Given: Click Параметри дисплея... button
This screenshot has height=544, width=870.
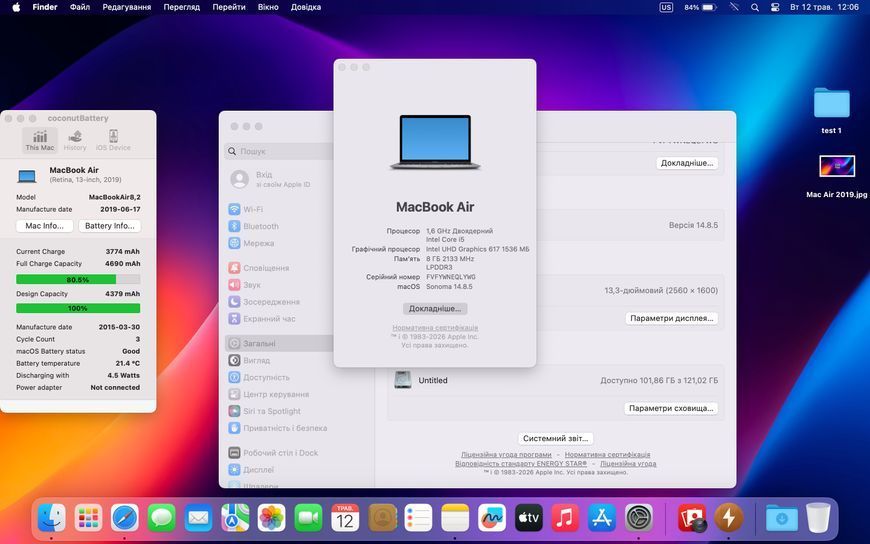Looking at the screenshot, I should coord(671,318).
